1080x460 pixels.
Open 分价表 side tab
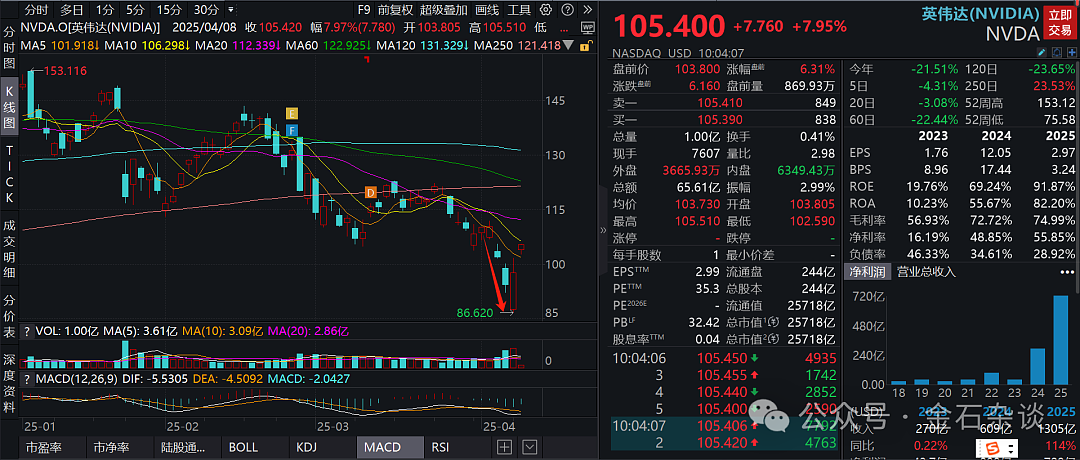(9, 318)
